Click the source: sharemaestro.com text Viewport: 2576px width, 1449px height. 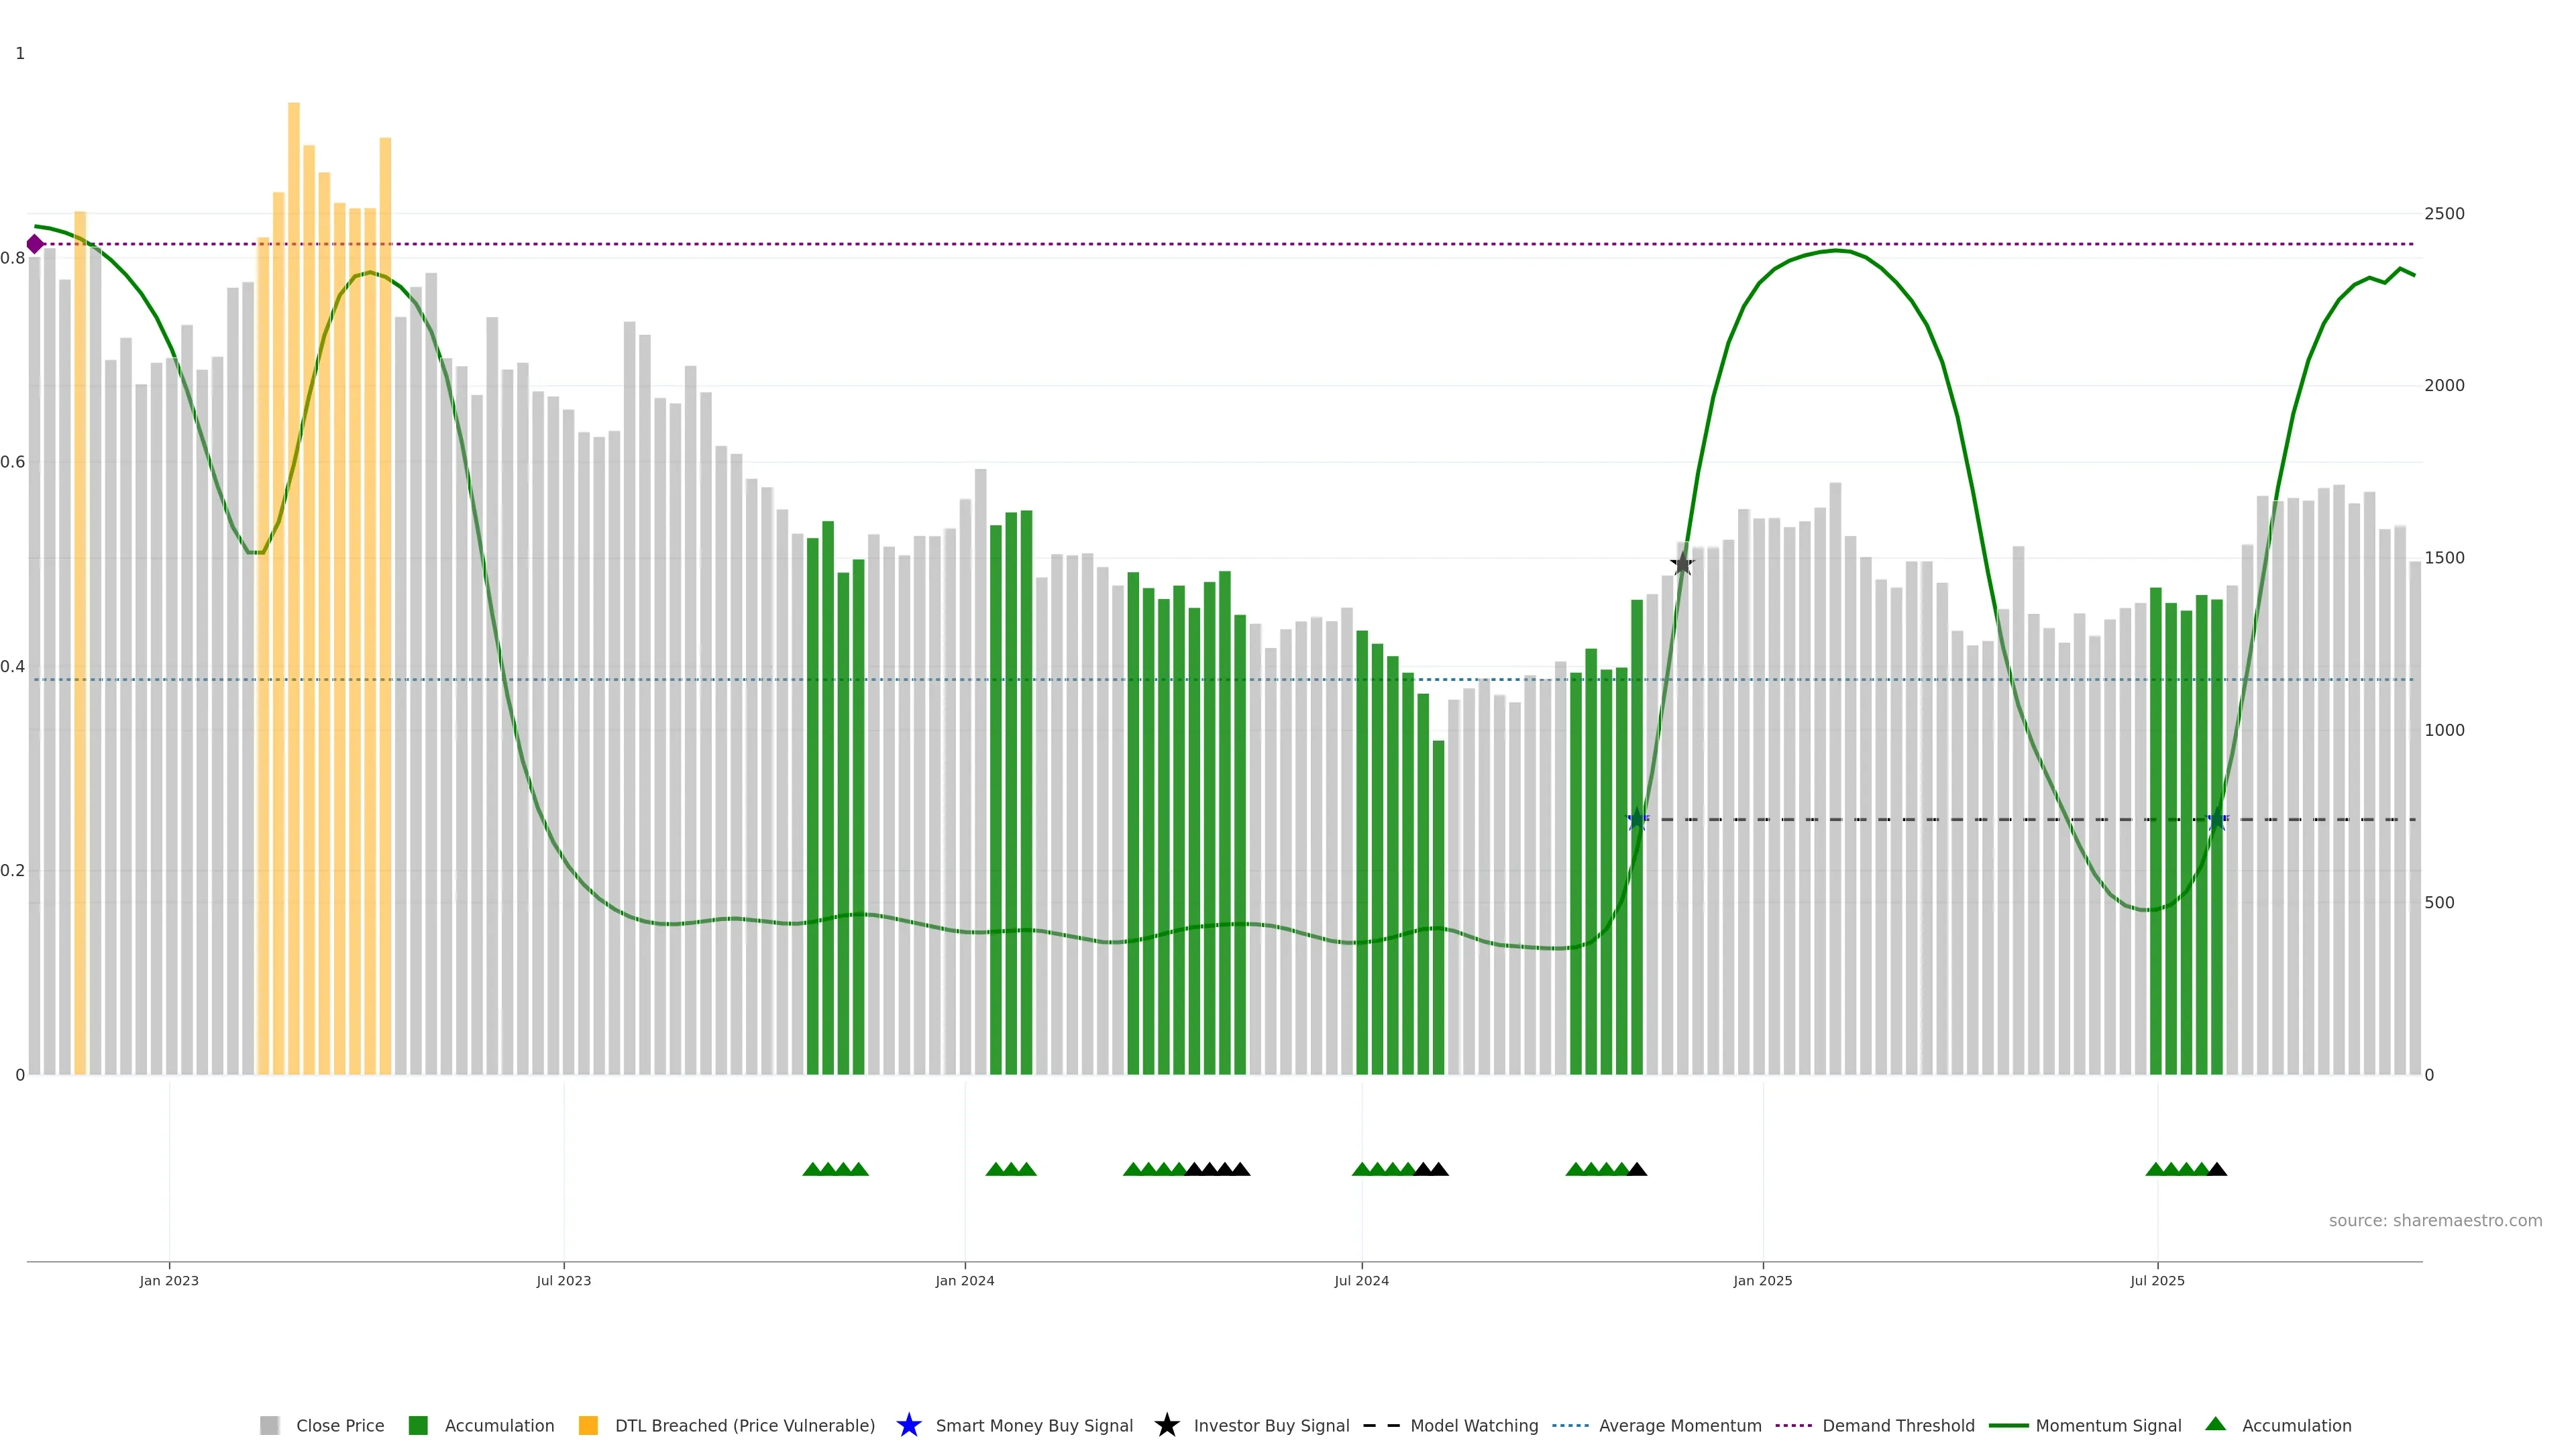click(2435, 1220)
